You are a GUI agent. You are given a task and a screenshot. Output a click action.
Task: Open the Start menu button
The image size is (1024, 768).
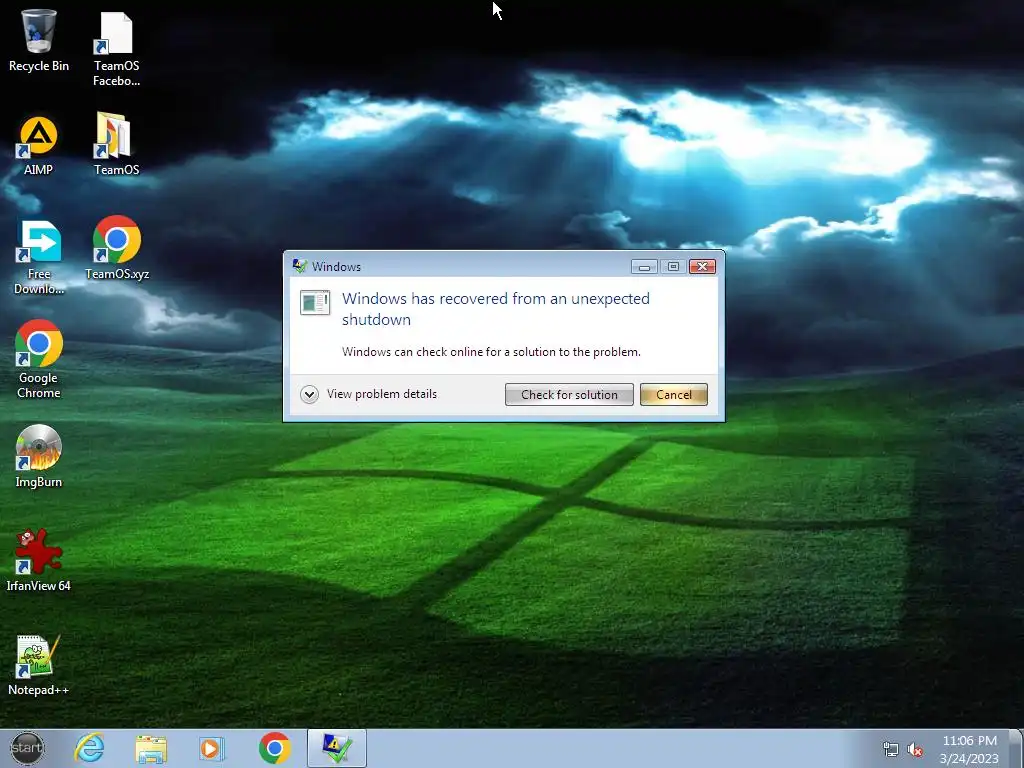27,748
